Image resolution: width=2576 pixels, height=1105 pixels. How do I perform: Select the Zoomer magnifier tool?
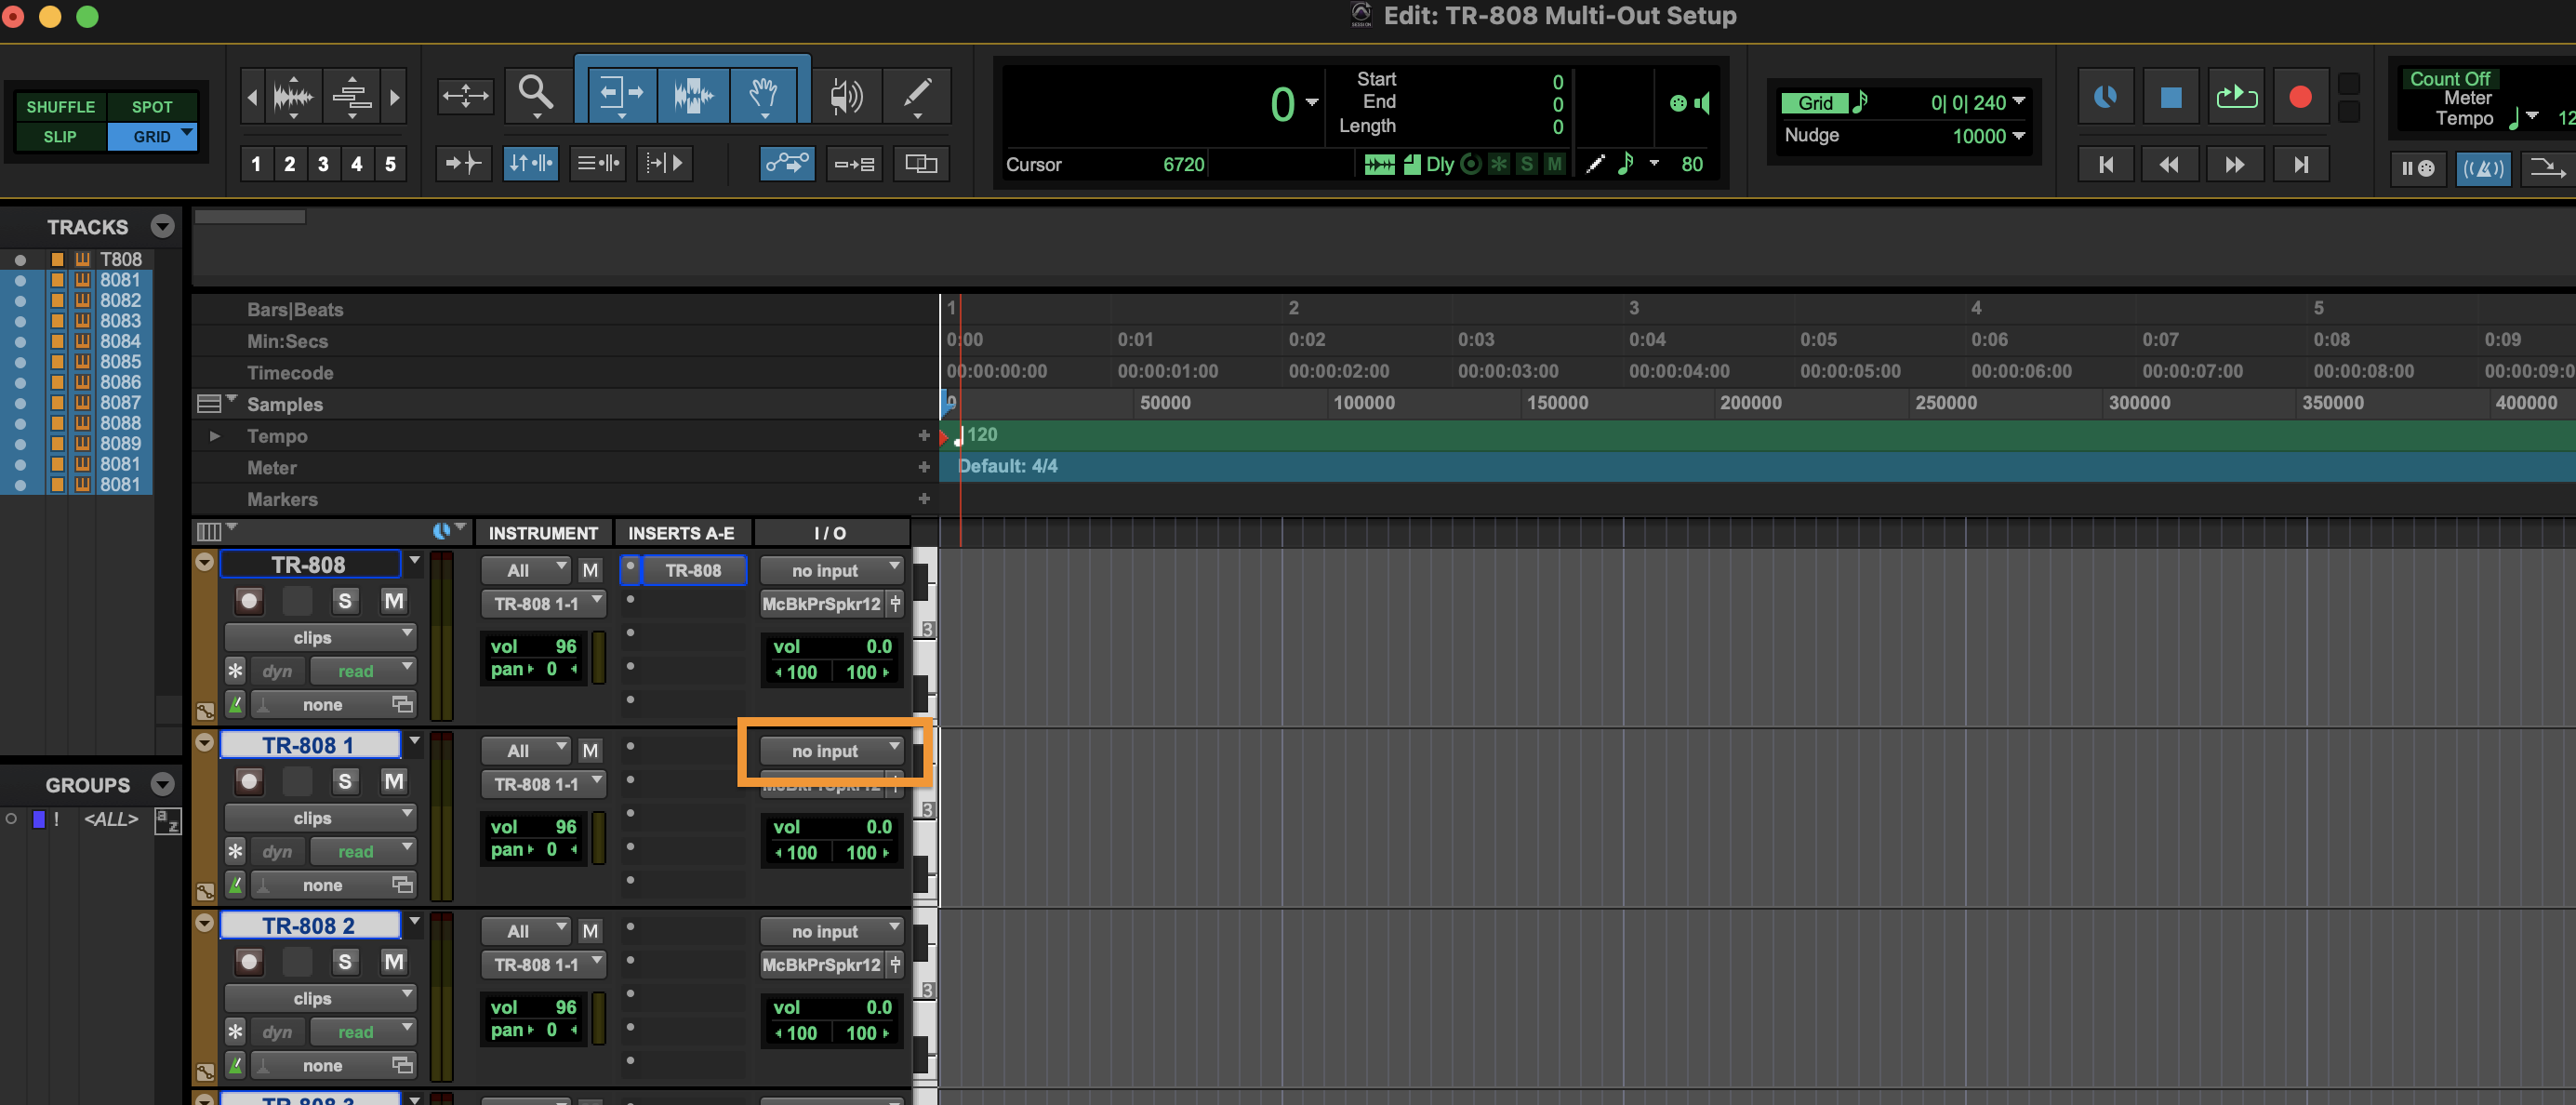click(536, 95)
